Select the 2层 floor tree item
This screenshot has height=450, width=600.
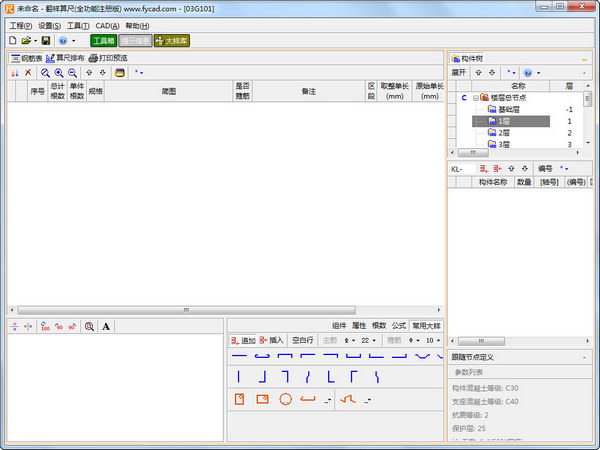pyautogui.click(x=504, y=133)
